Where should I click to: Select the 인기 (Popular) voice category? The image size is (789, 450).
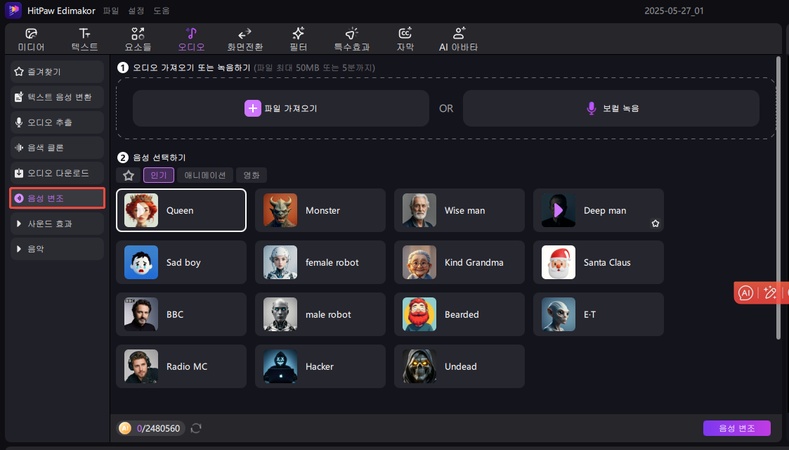158,175
